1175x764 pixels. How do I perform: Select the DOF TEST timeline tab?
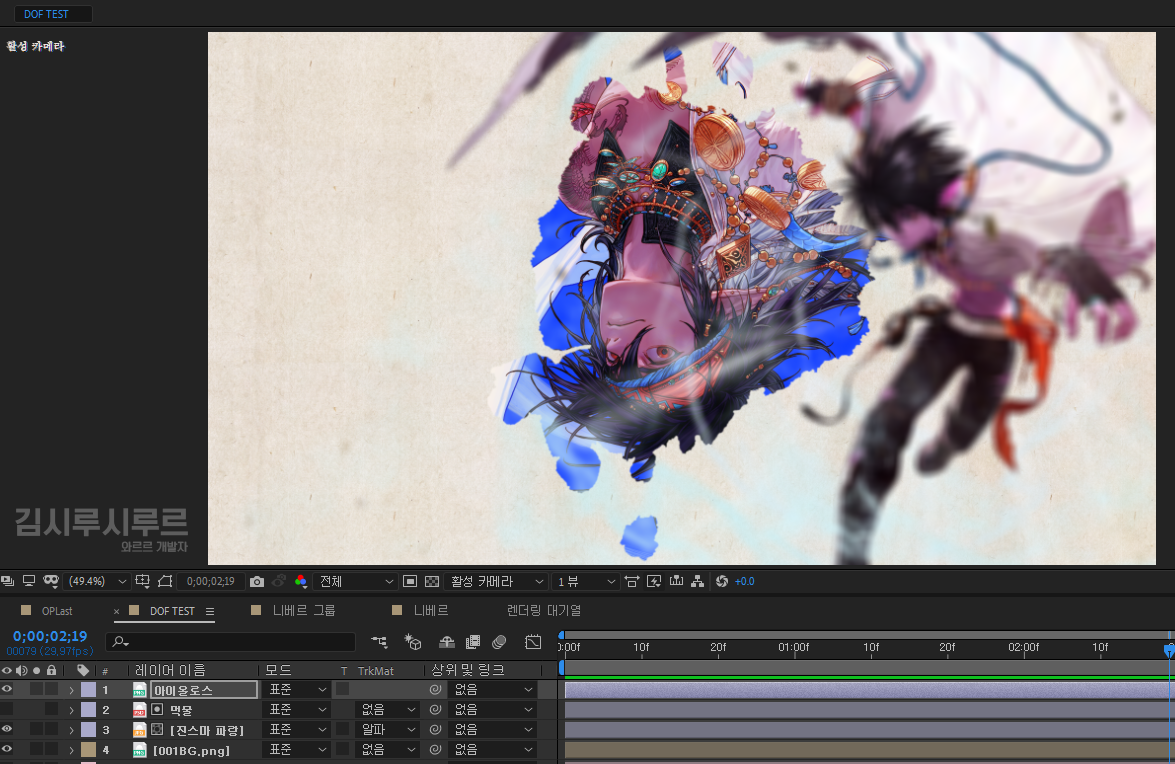pyautogui.click(x=172, y=611)
